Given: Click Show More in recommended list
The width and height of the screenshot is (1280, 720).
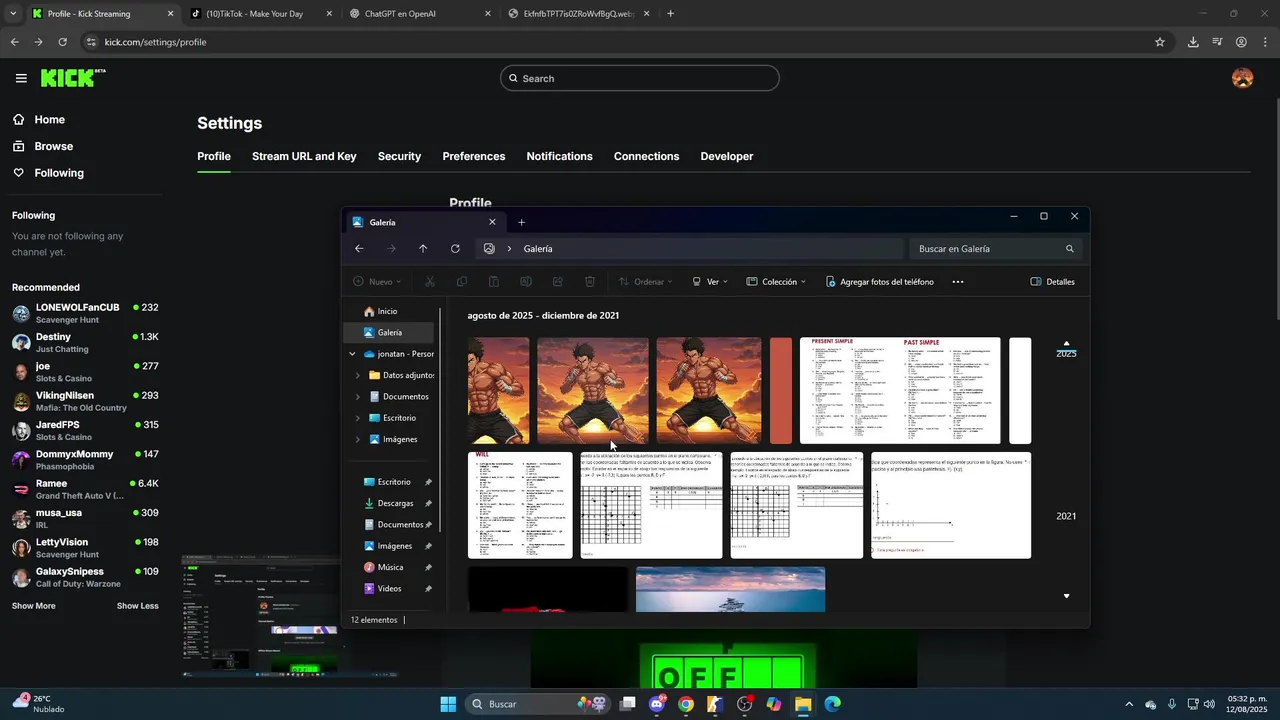Looking at the screenshot, I should point(34,606).
